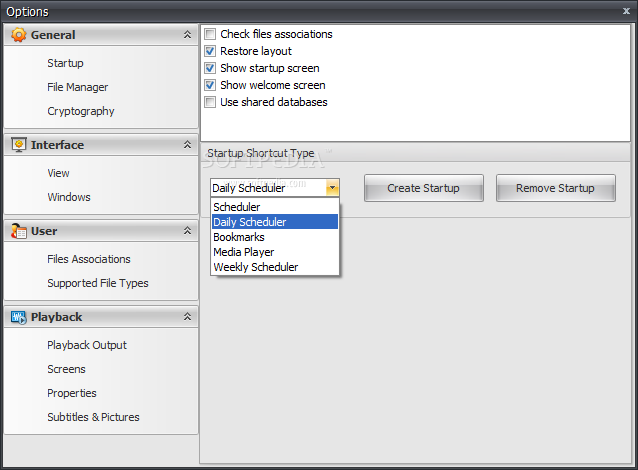
Task: Select Media Player from the dropdown list
Action: pyautogui.click(x=275, y=252)
